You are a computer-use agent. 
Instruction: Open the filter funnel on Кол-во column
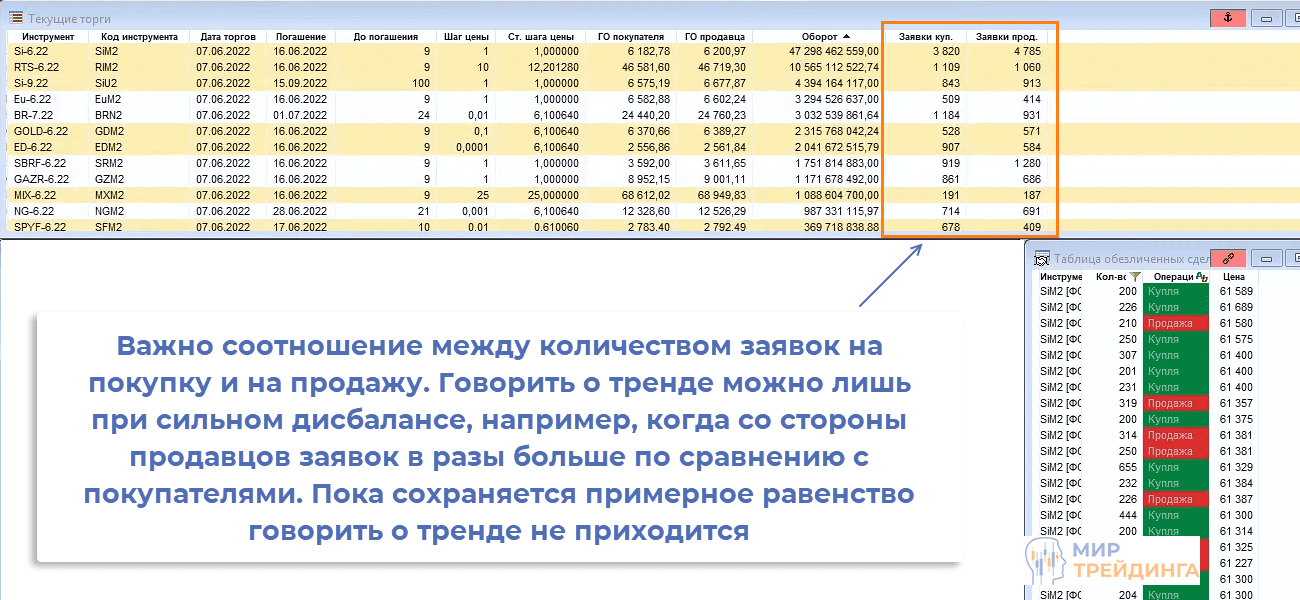(1134, 276)
